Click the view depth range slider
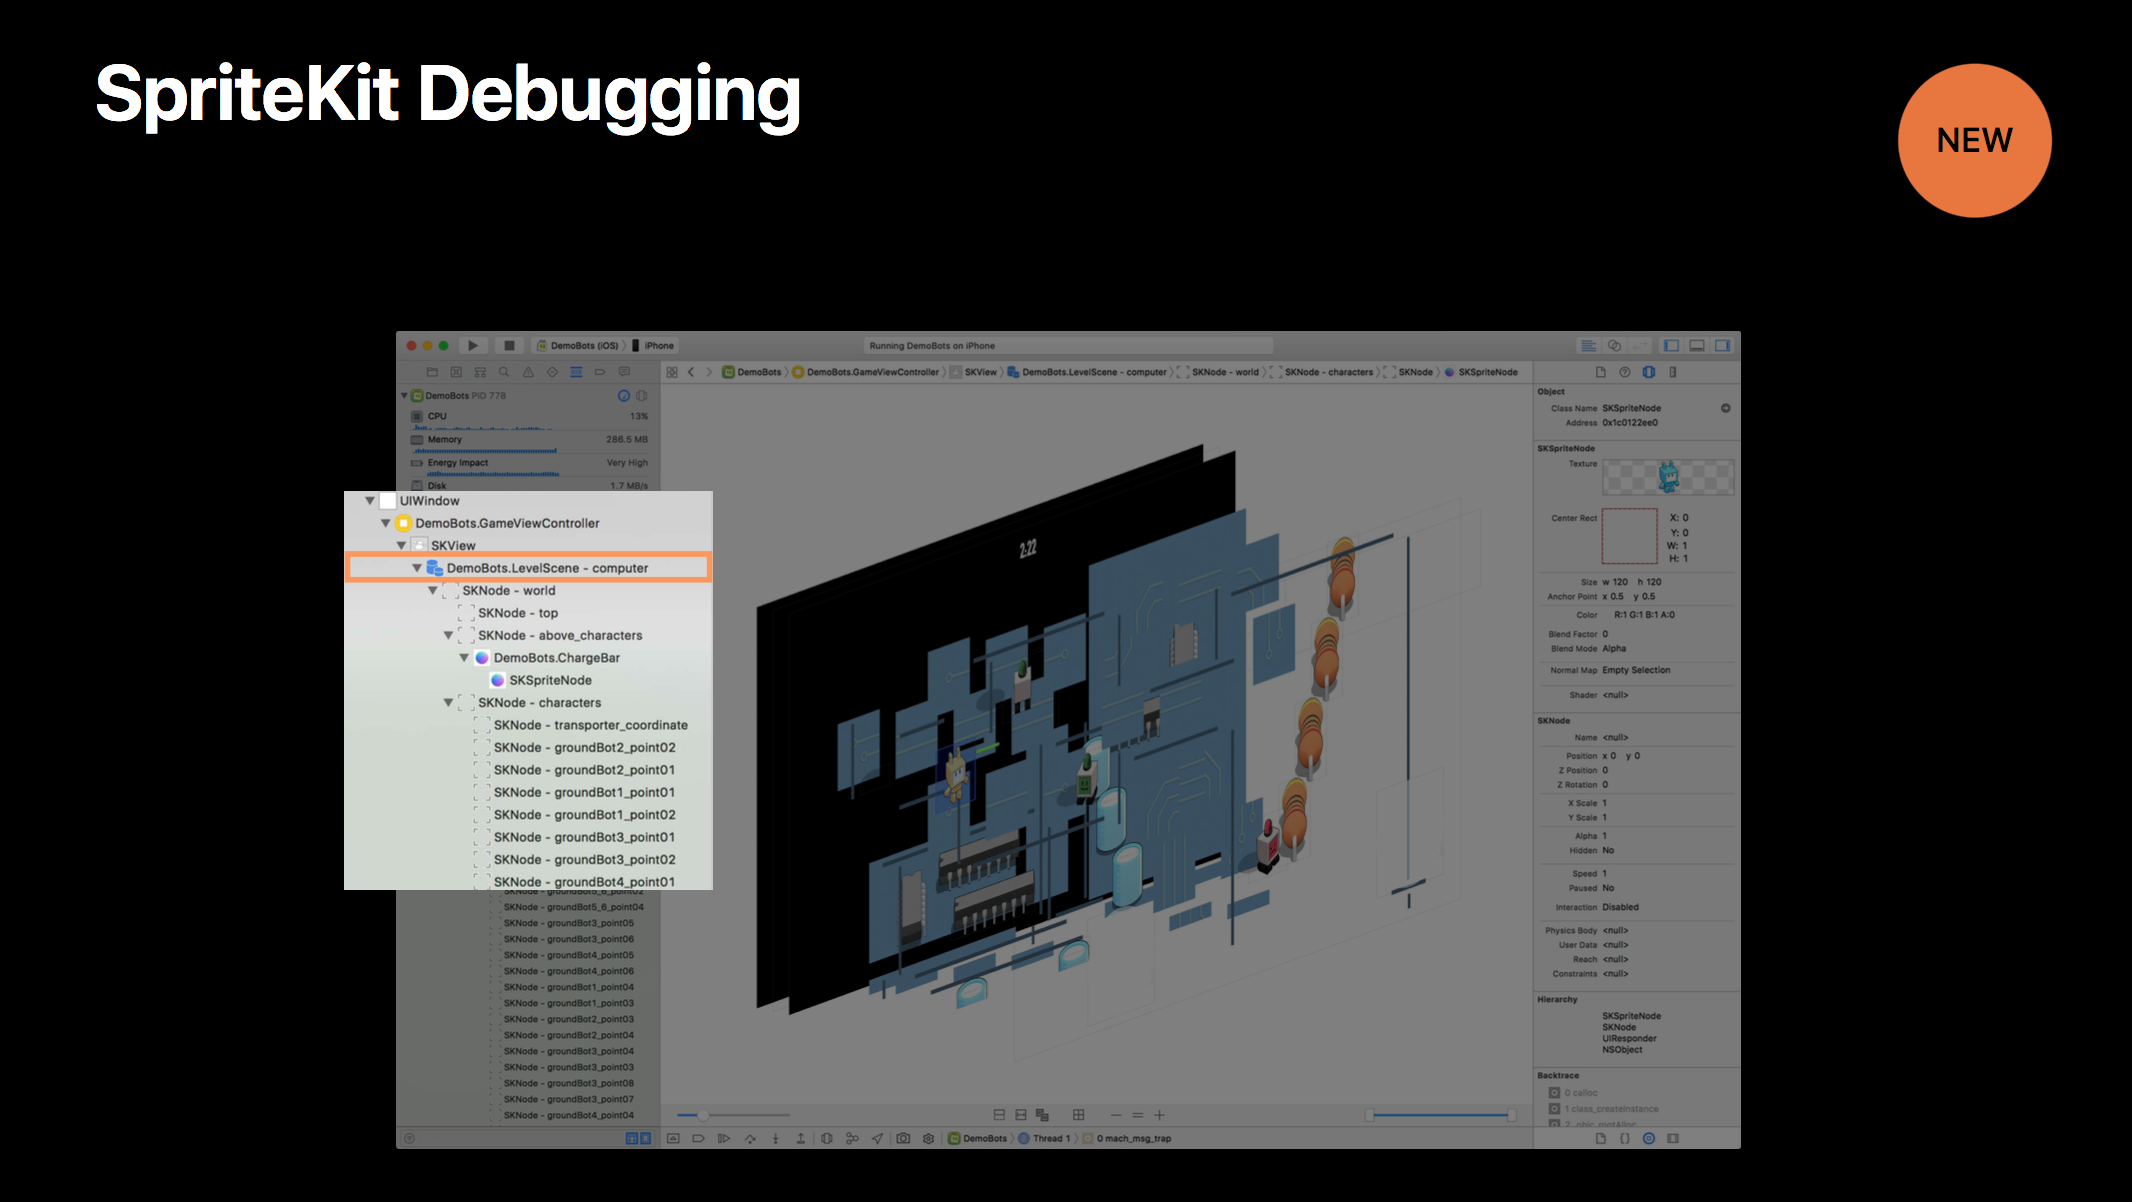 click(1440, 1114)
